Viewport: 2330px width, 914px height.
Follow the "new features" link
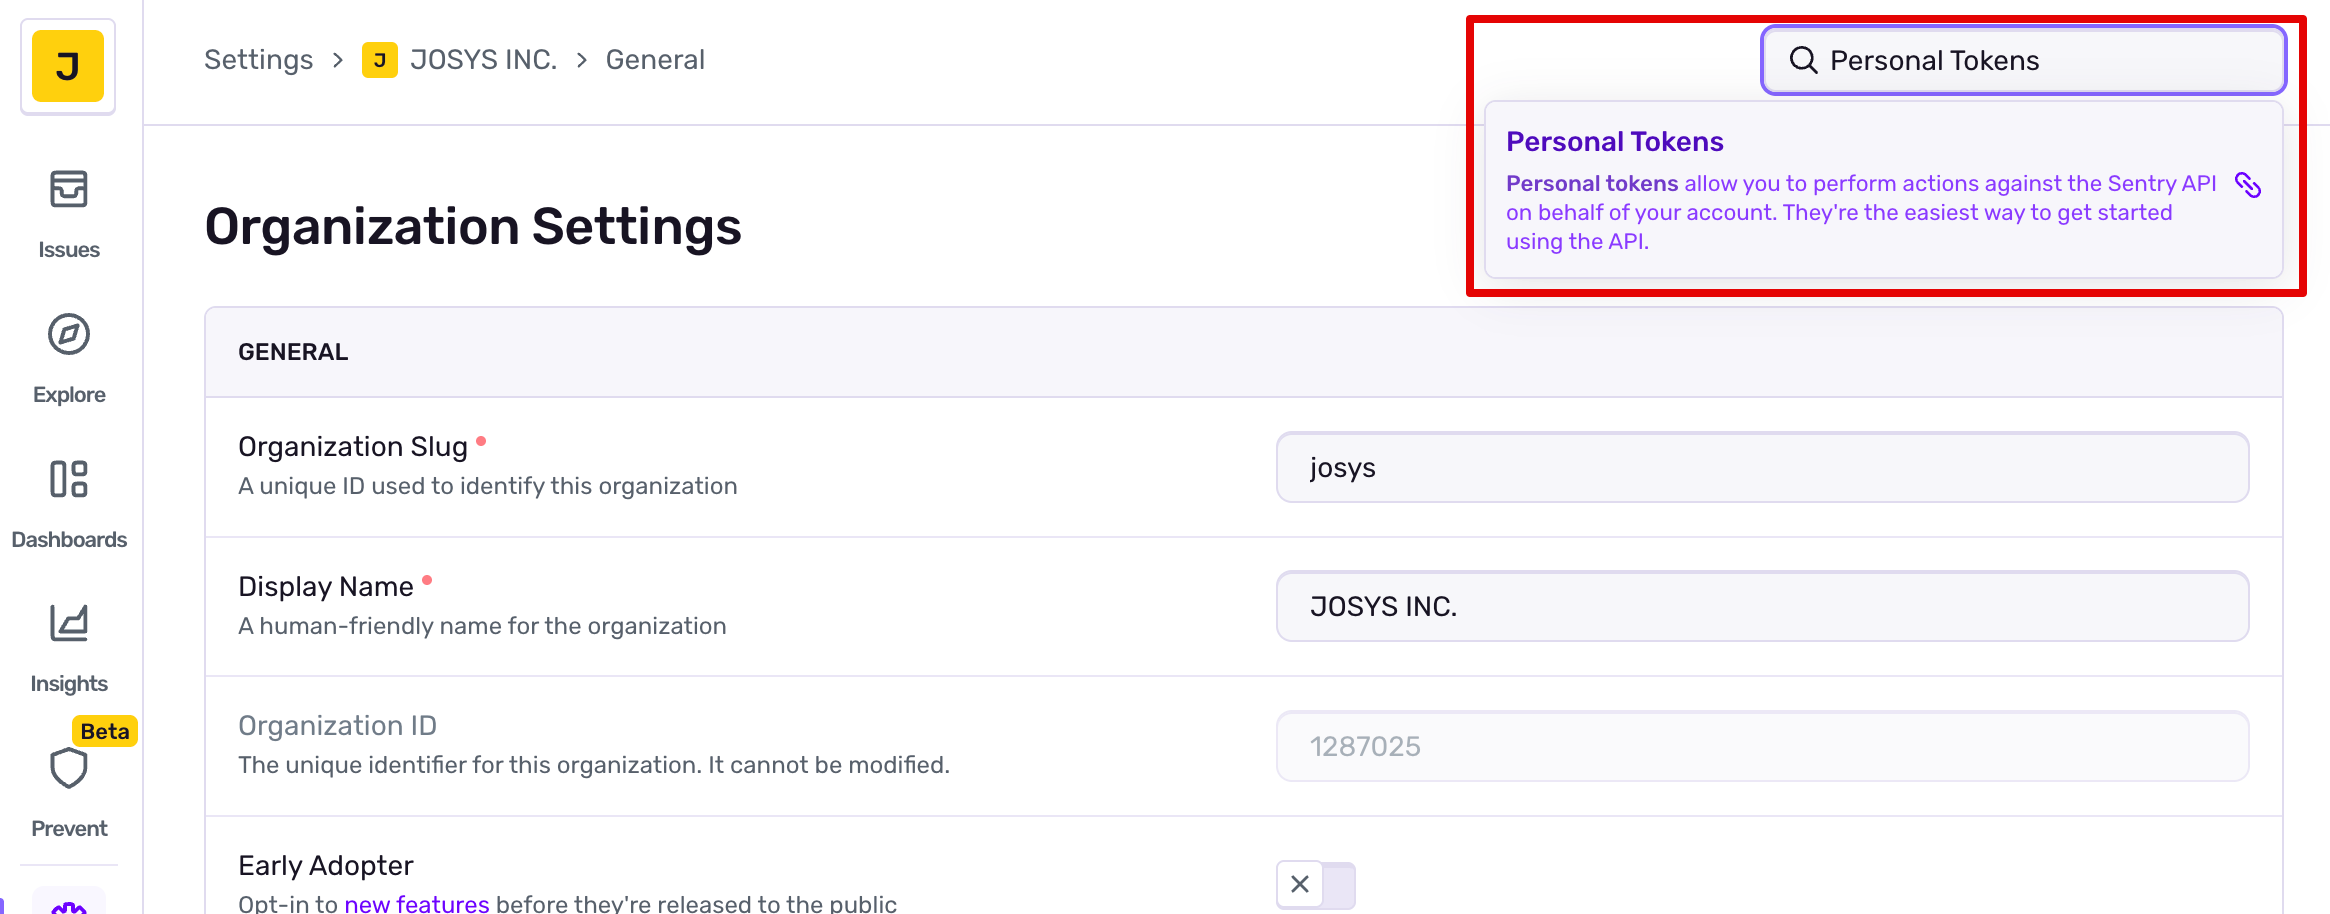pos(417,903)
